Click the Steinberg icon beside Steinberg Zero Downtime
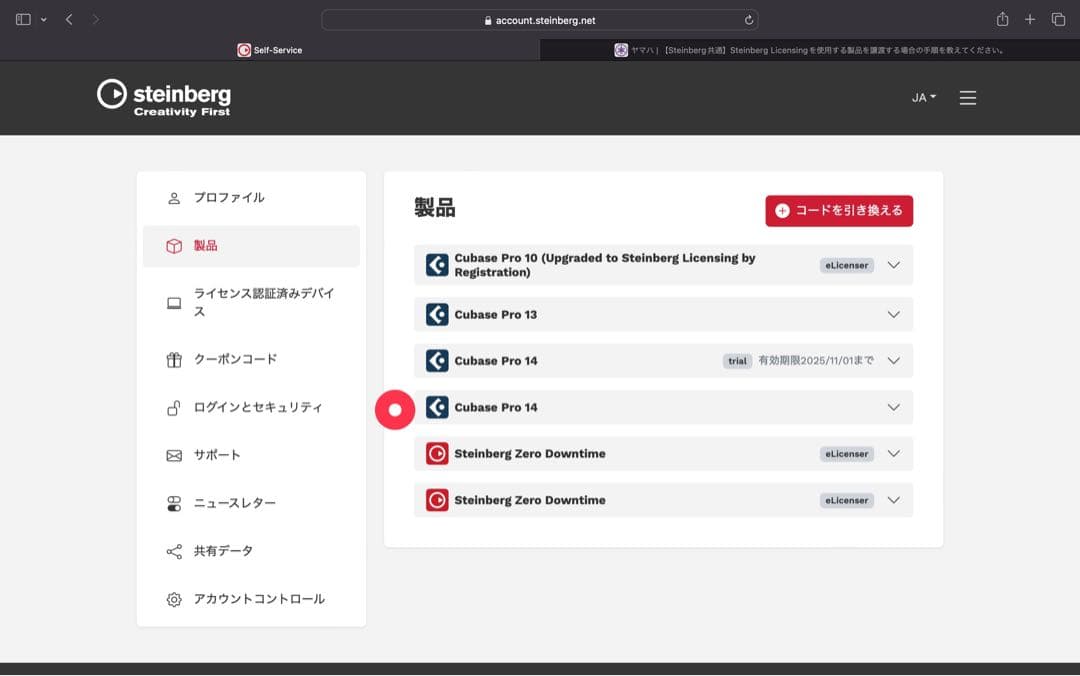This screenshot has width=1080, height=676. click(x=435, y=453)
